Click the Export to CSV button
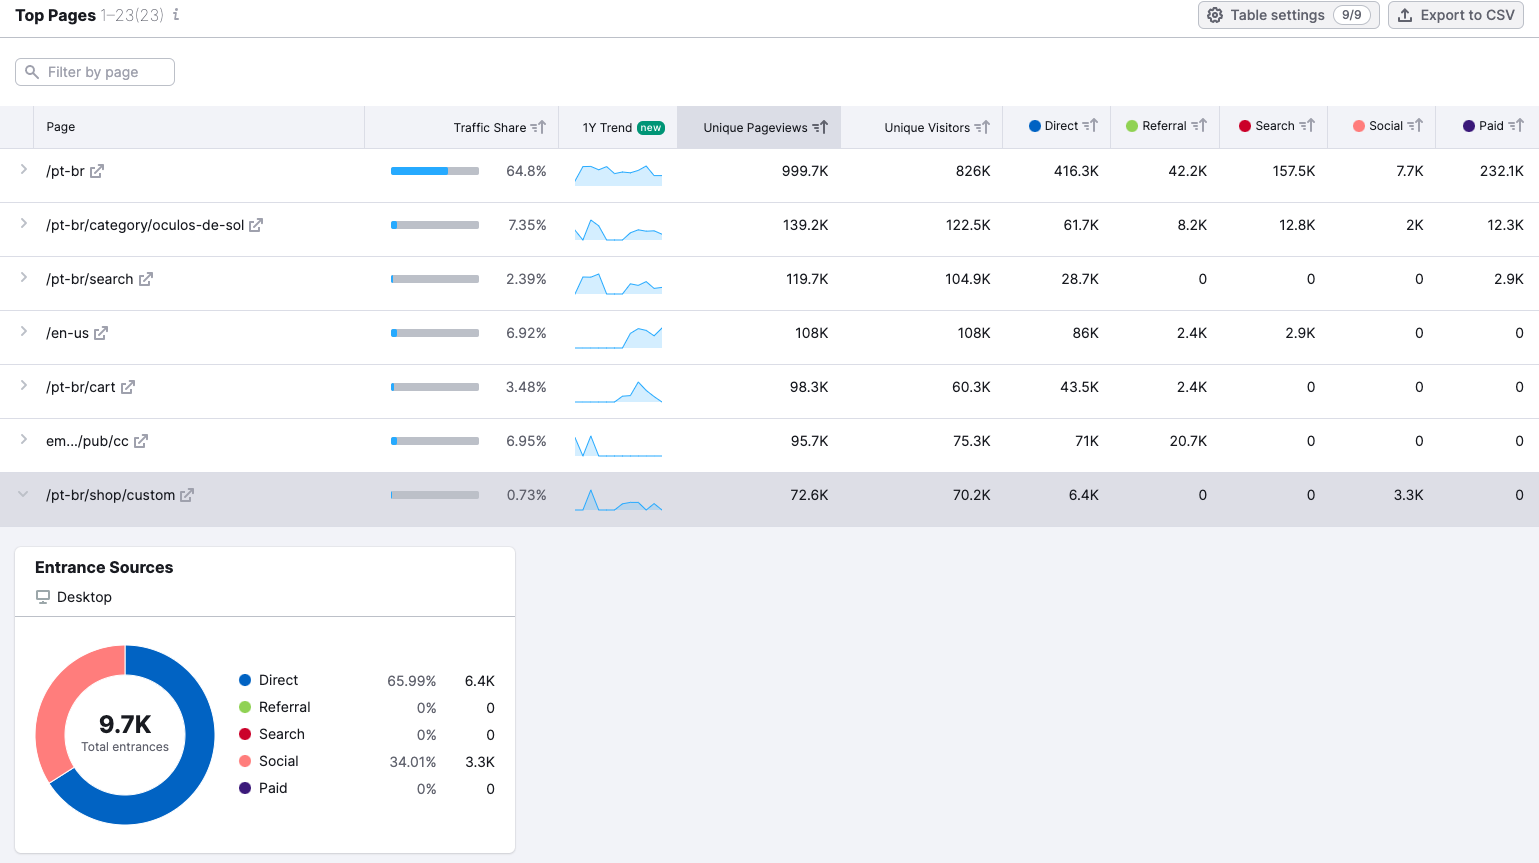The height and width of the screenshot is (863, 1539). [x=1455, y=15]
